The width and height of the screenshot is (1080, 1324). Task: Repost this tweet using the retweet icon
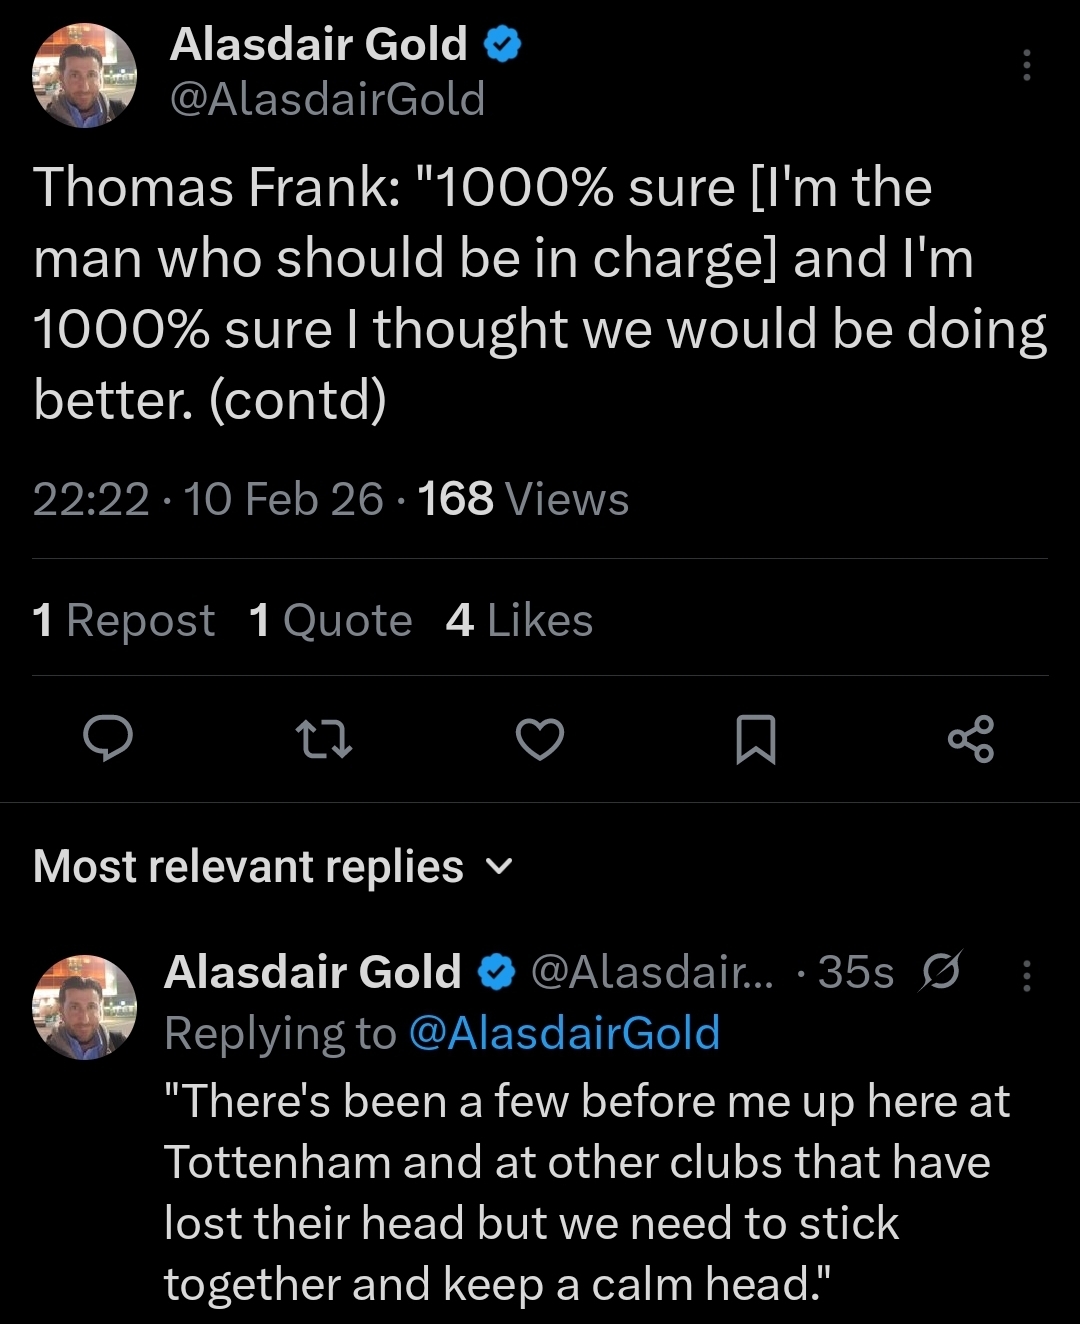(x=324, y=739)
